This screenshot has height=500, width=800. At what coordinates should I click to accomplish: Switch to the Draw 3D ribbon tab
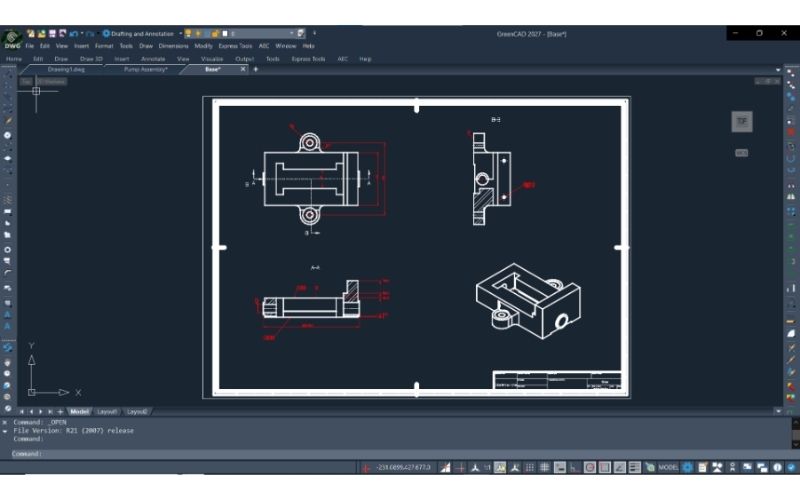(x=91, y=59)
